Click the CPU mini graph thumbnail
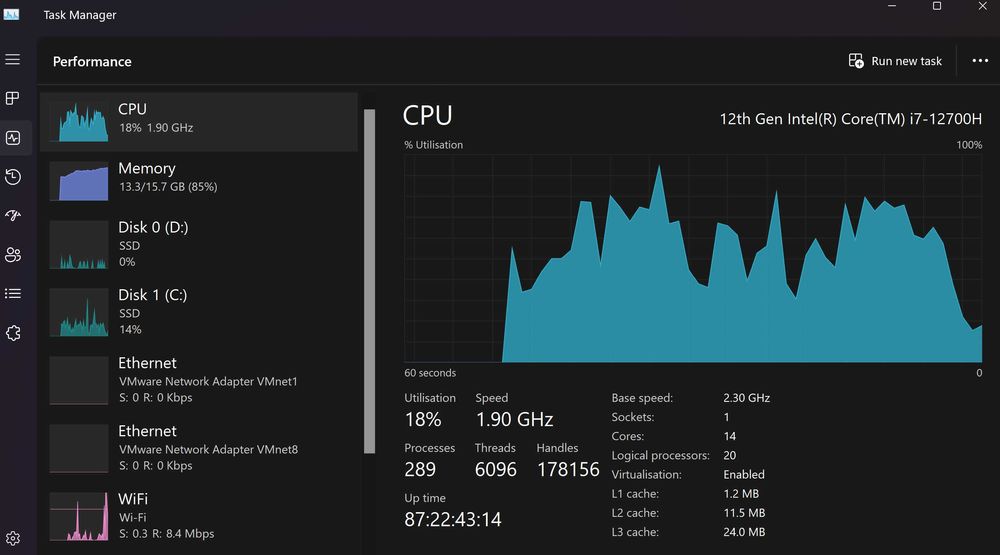Viewport: 1000px width, 555px height. (x=79, y=122)
